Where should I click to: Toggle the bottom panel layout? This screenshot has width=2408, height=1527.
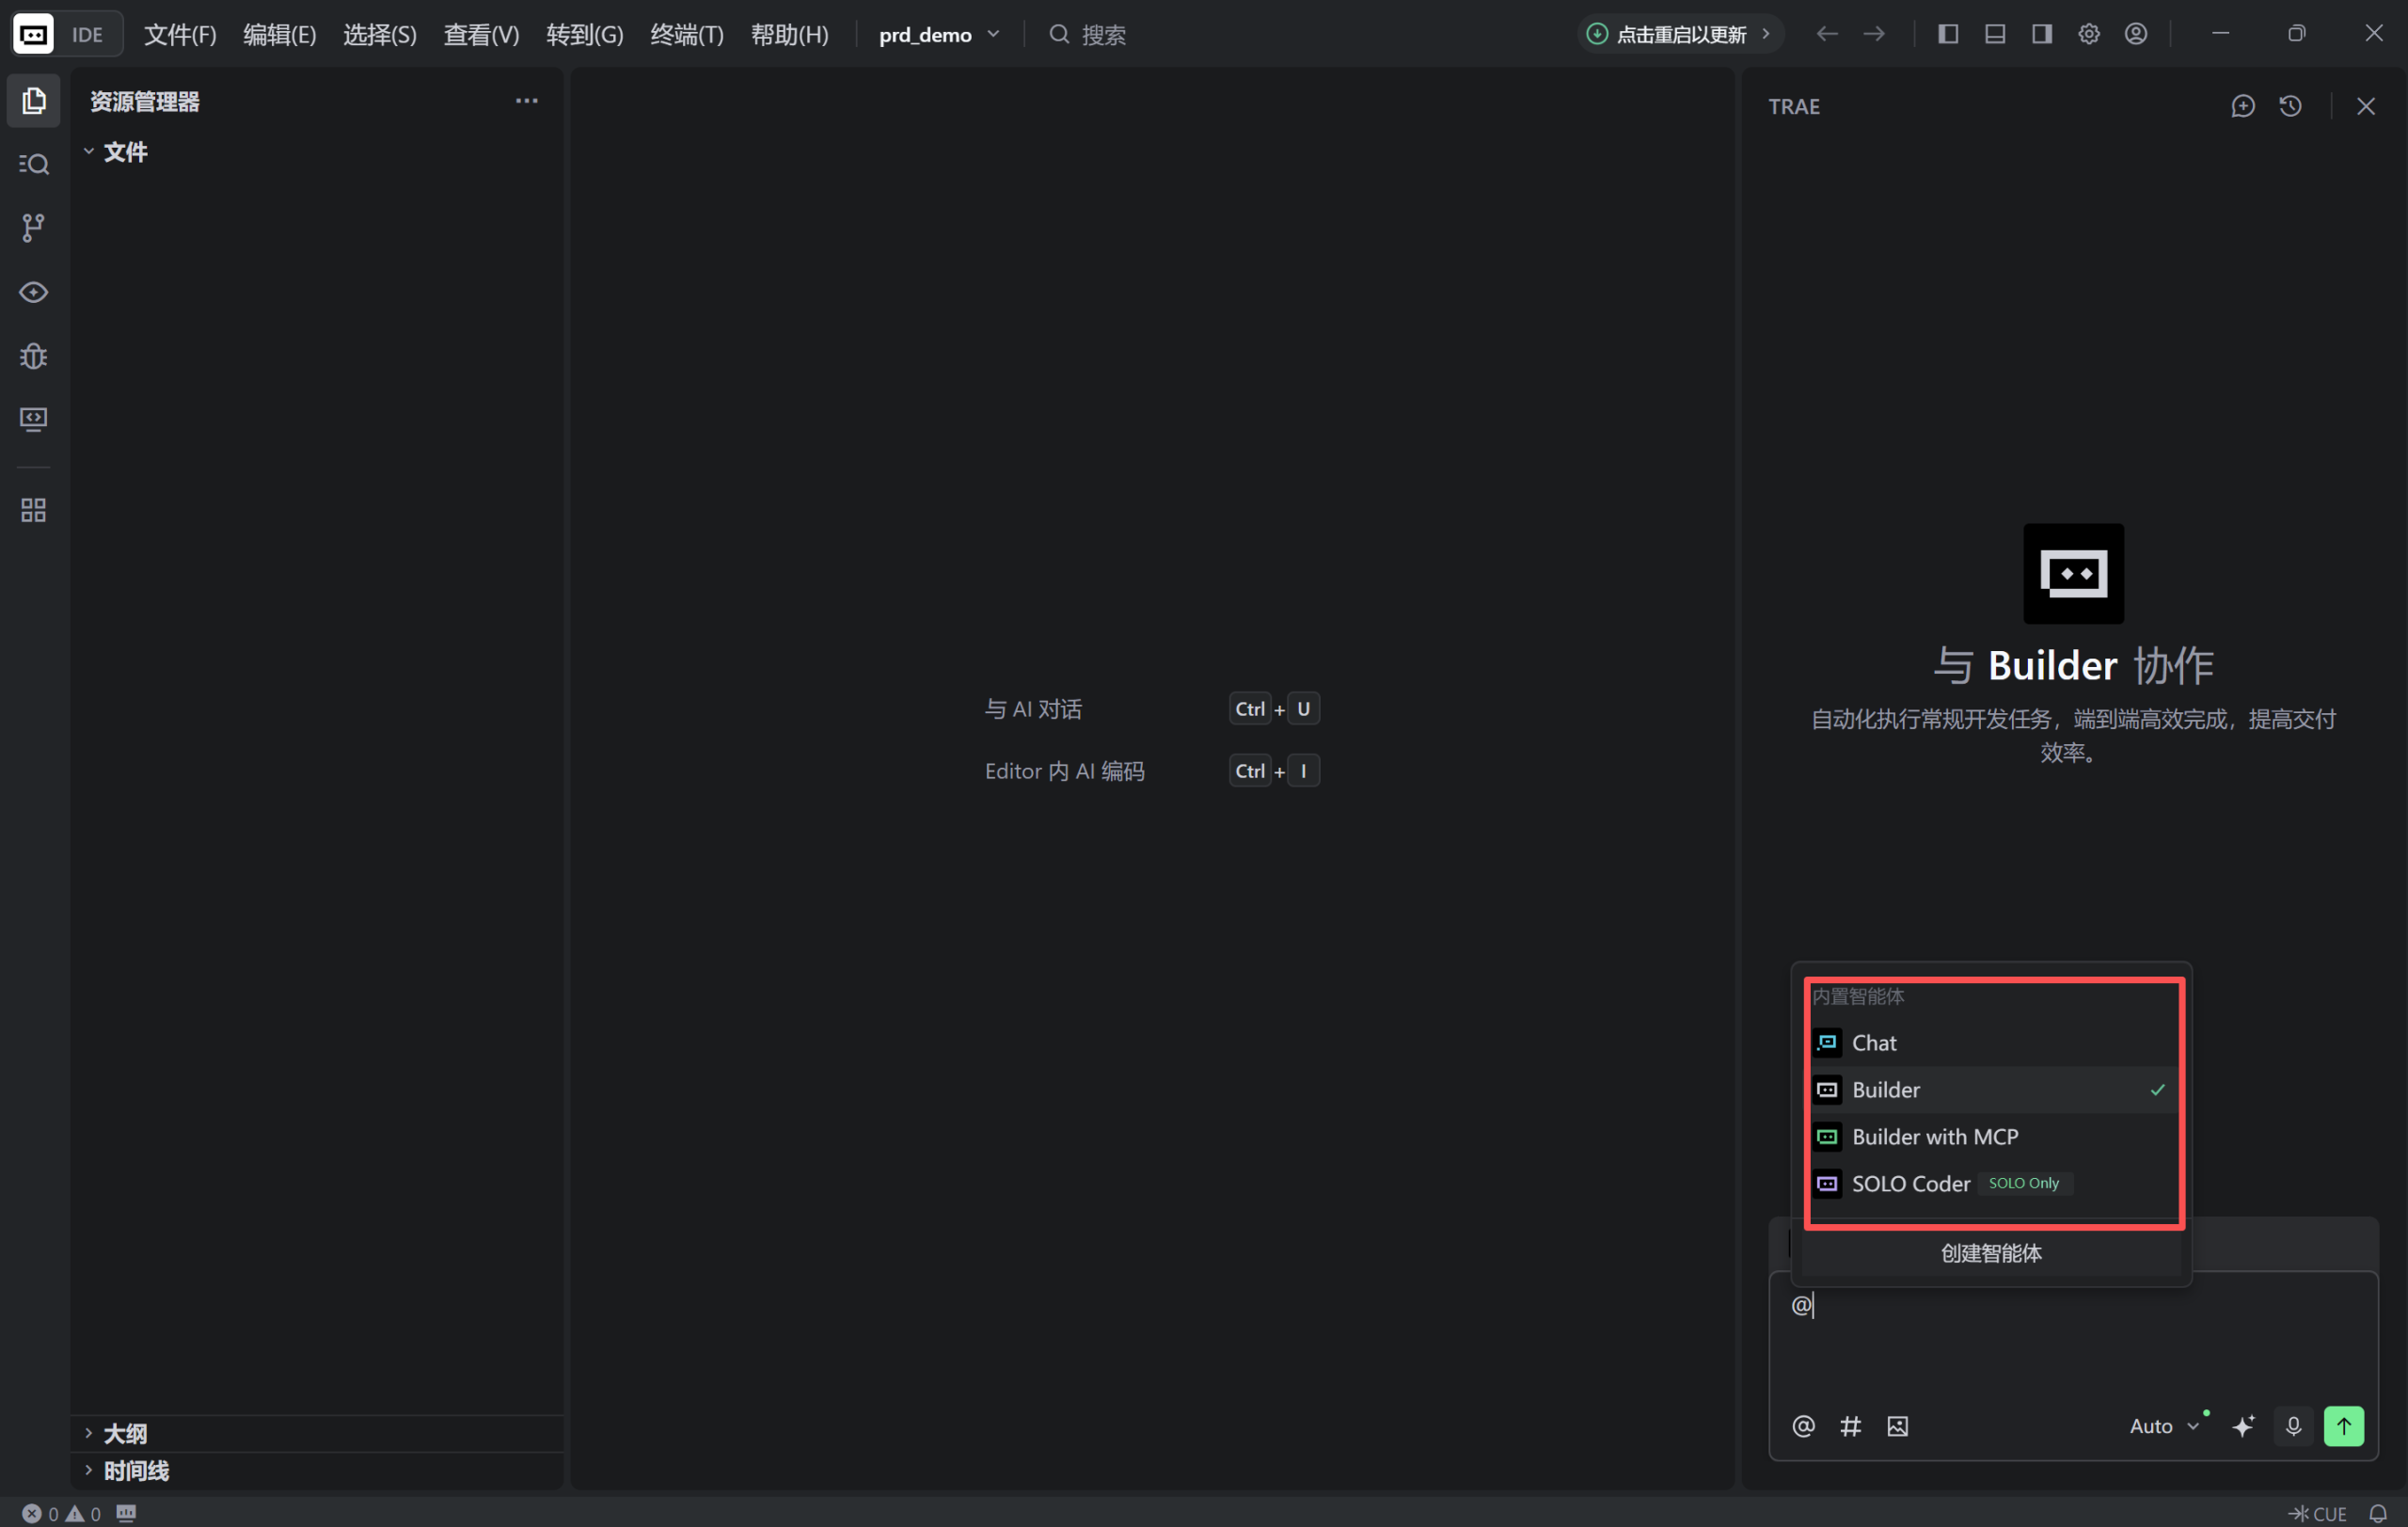[x=1994, y=34]
